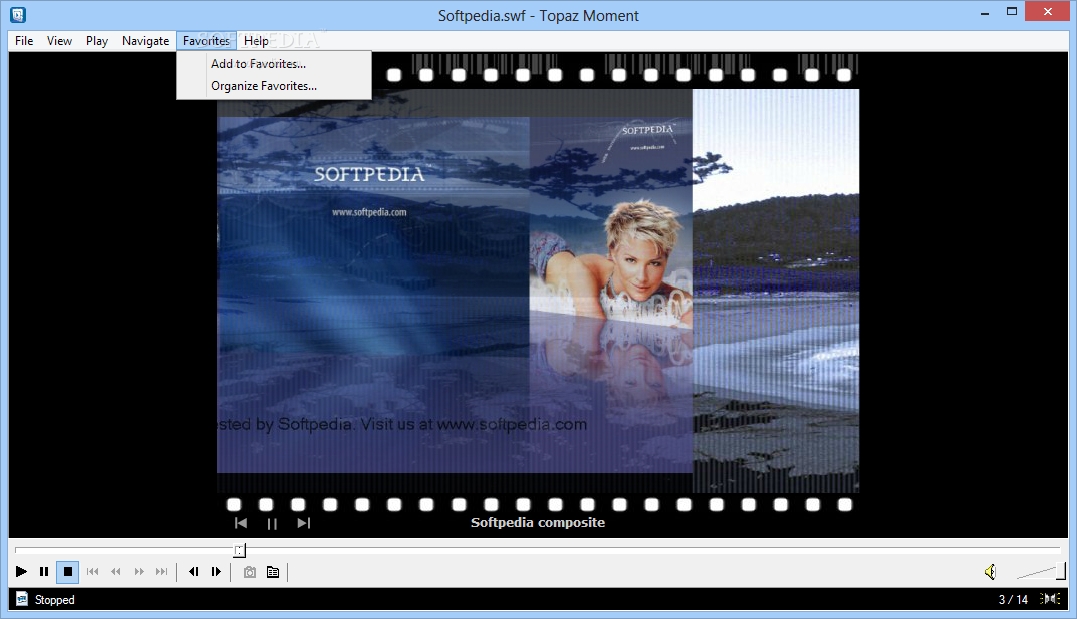Click the next button inside the filmstrip video
The height and width of the screenshot is (619, 1077).
[304, 523]
